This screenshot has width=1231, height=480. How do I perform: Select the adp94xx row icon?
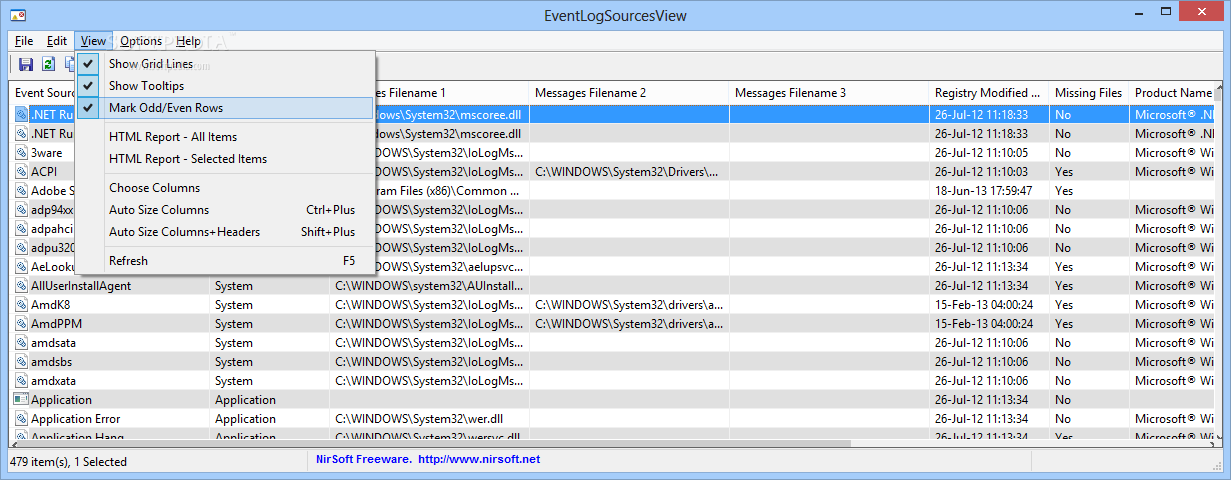click(x=22, y=210)
